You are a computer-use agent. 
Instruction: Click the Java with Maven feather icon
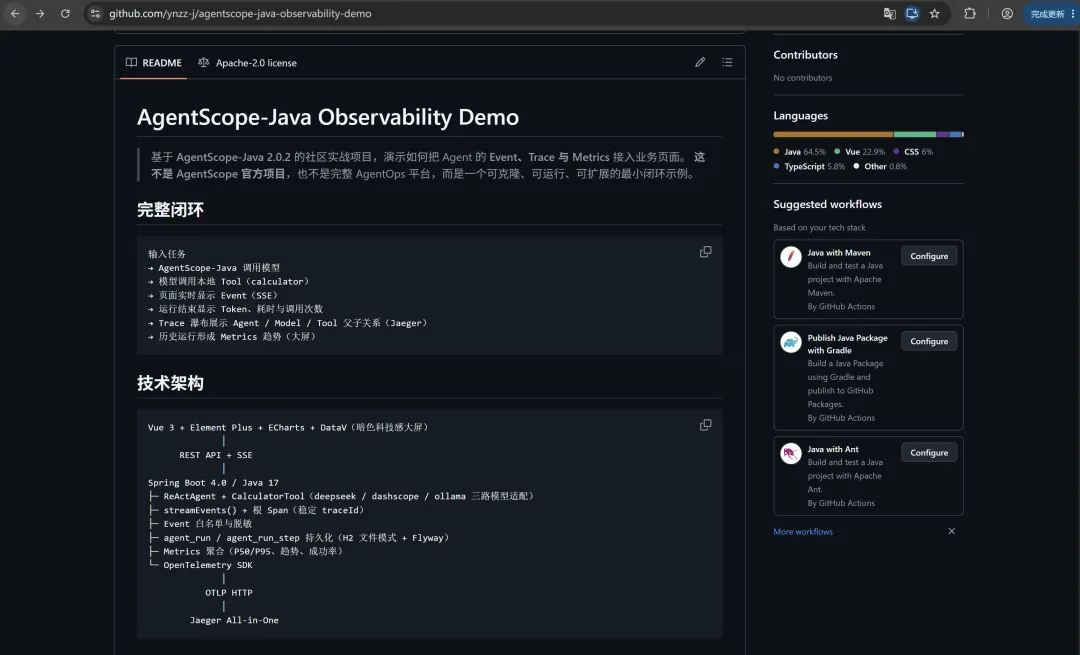click(791, 257)
